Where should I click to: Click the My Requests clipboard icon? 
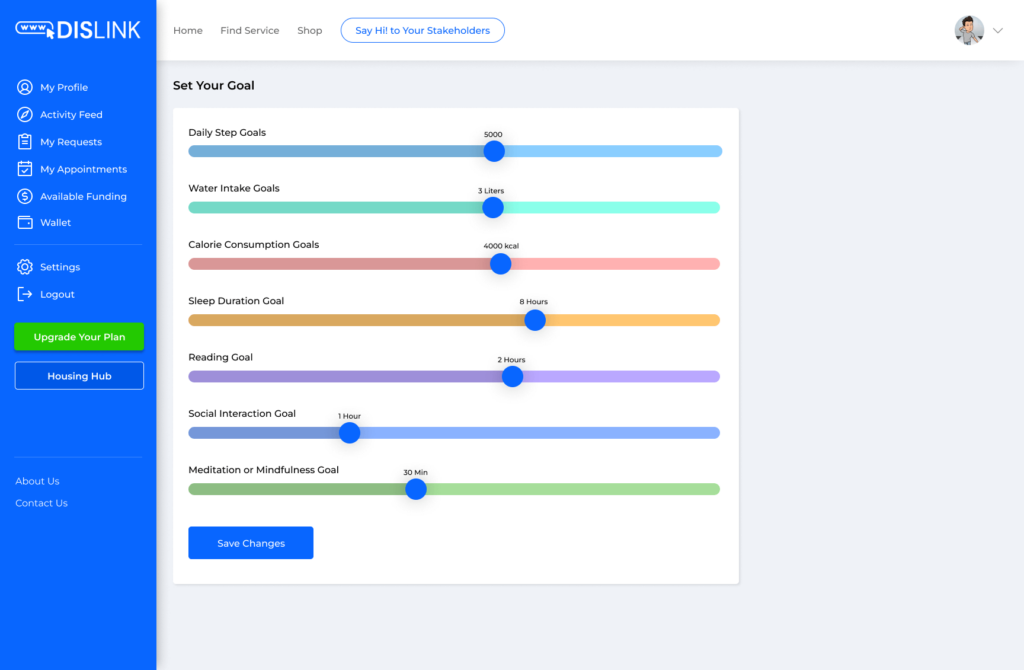[x=25, y=142]
